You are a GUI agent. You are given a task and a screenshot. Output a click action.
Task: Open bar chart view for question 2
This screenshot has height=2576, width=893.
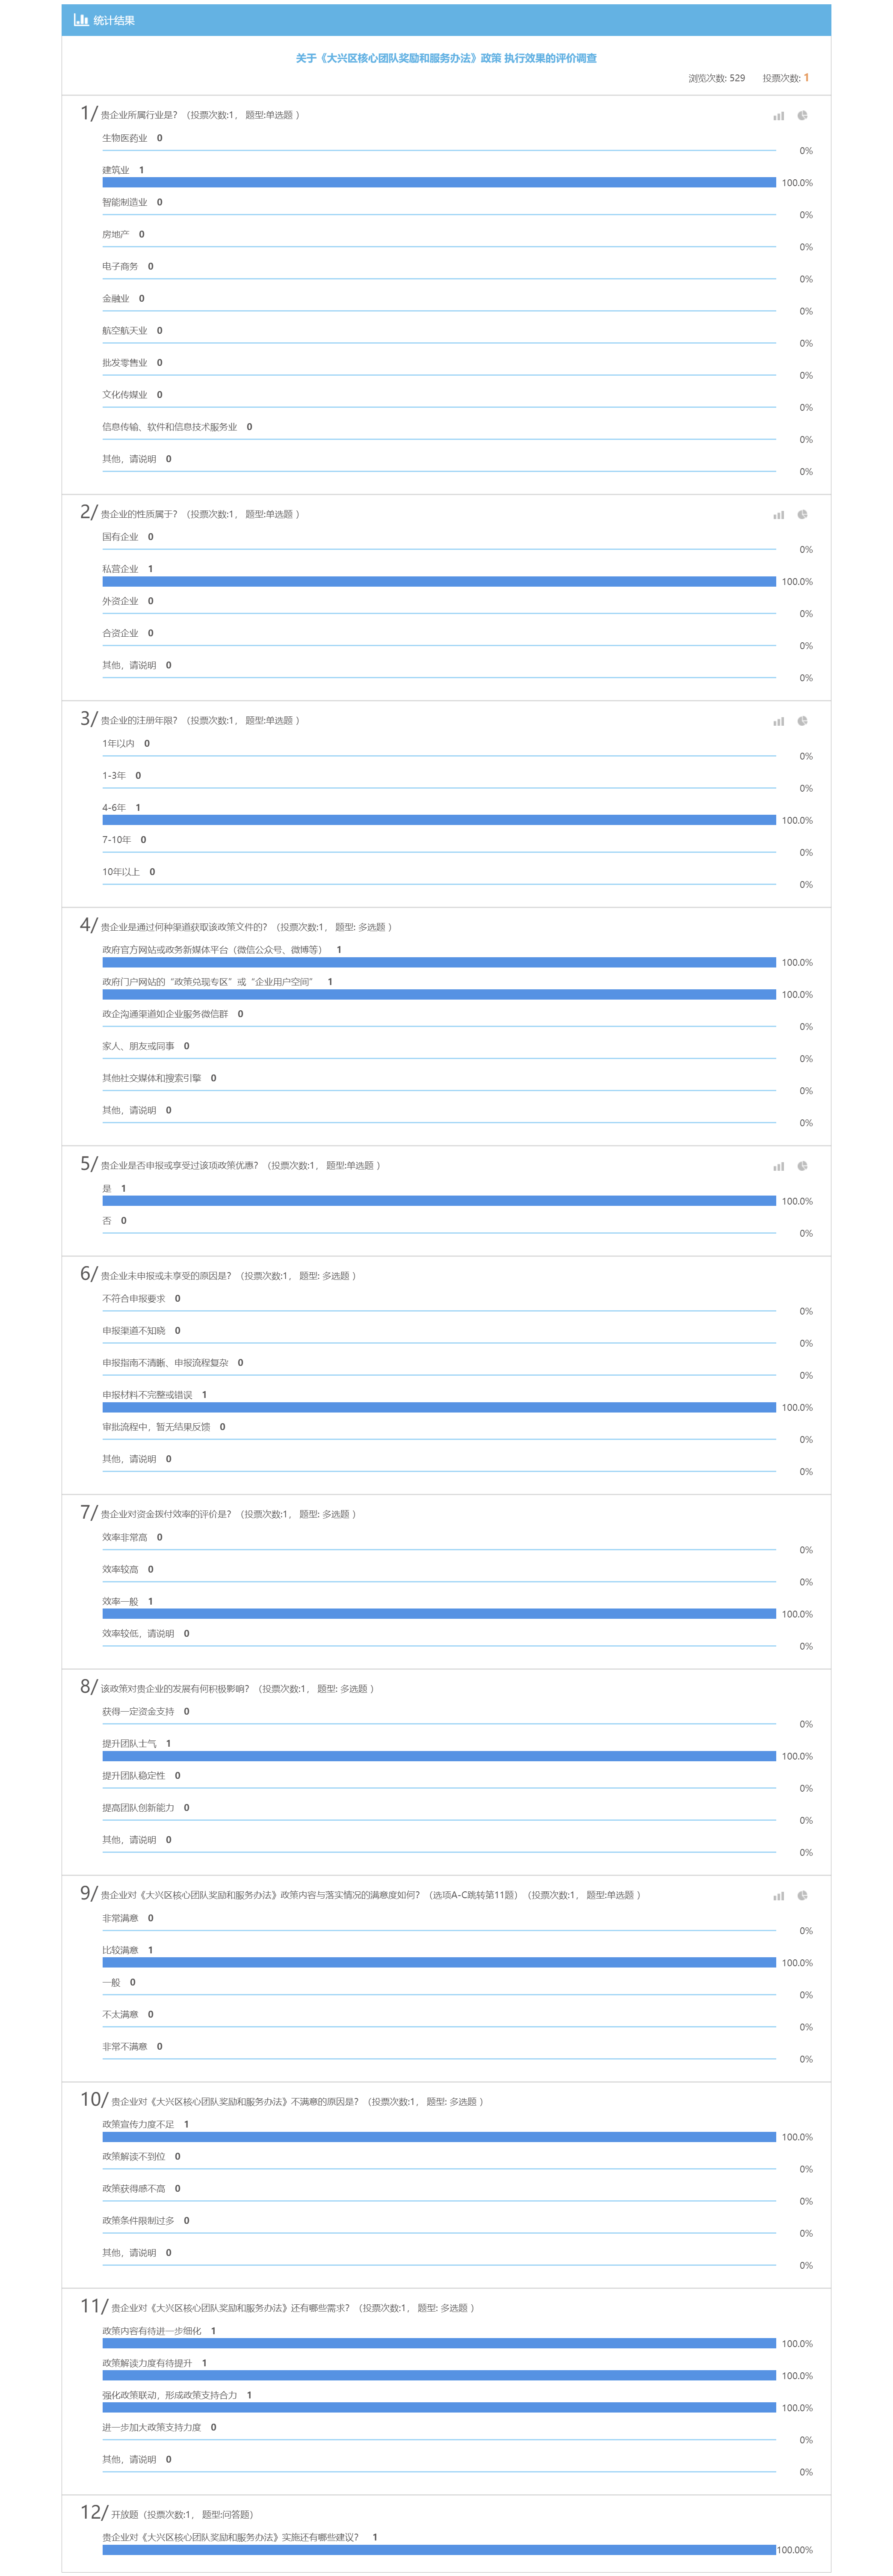click(x=778, y=515)
